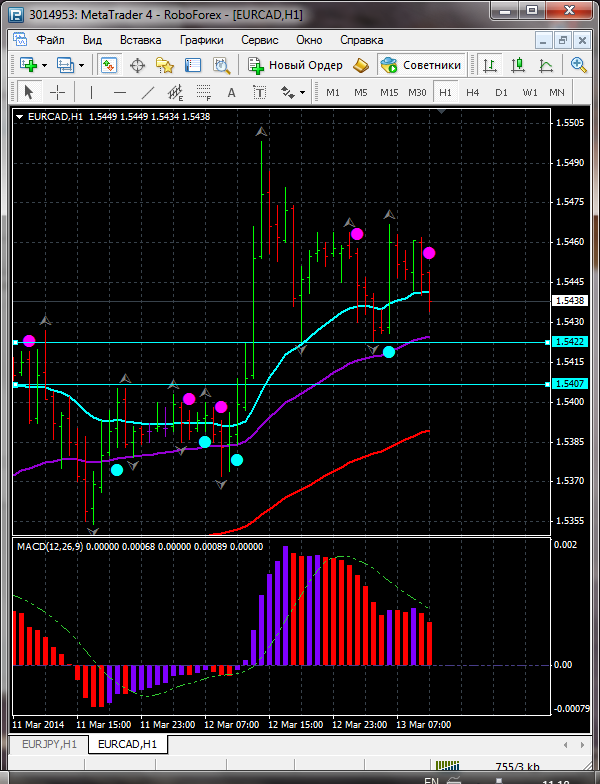The image size is (600, 784).
Task: Switch timeframe to M1
Action: click(332, 92)
